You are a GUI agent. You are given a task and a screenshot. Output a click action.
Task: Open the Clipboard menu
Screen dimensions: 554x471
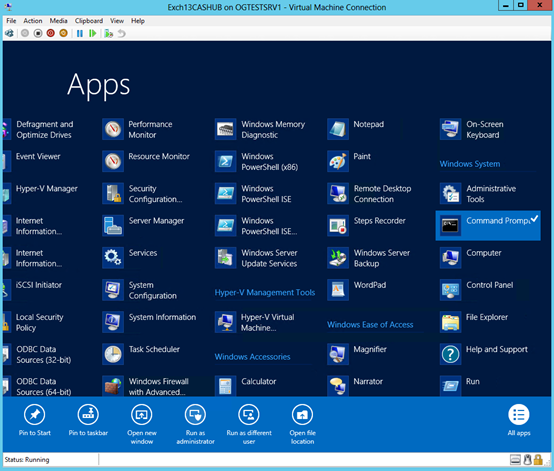click(89, 21)
